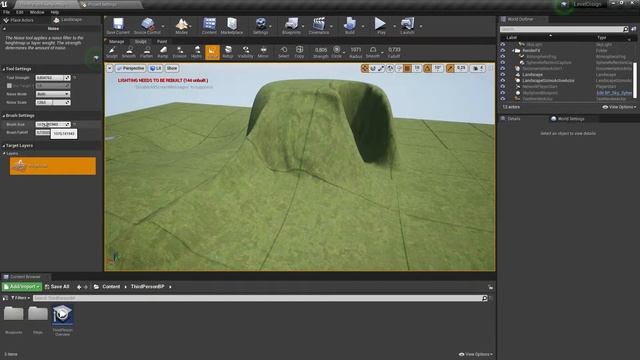This screenshot has height=360, width=640.
Task: Select the region Select tool
Action: point(284,52)
